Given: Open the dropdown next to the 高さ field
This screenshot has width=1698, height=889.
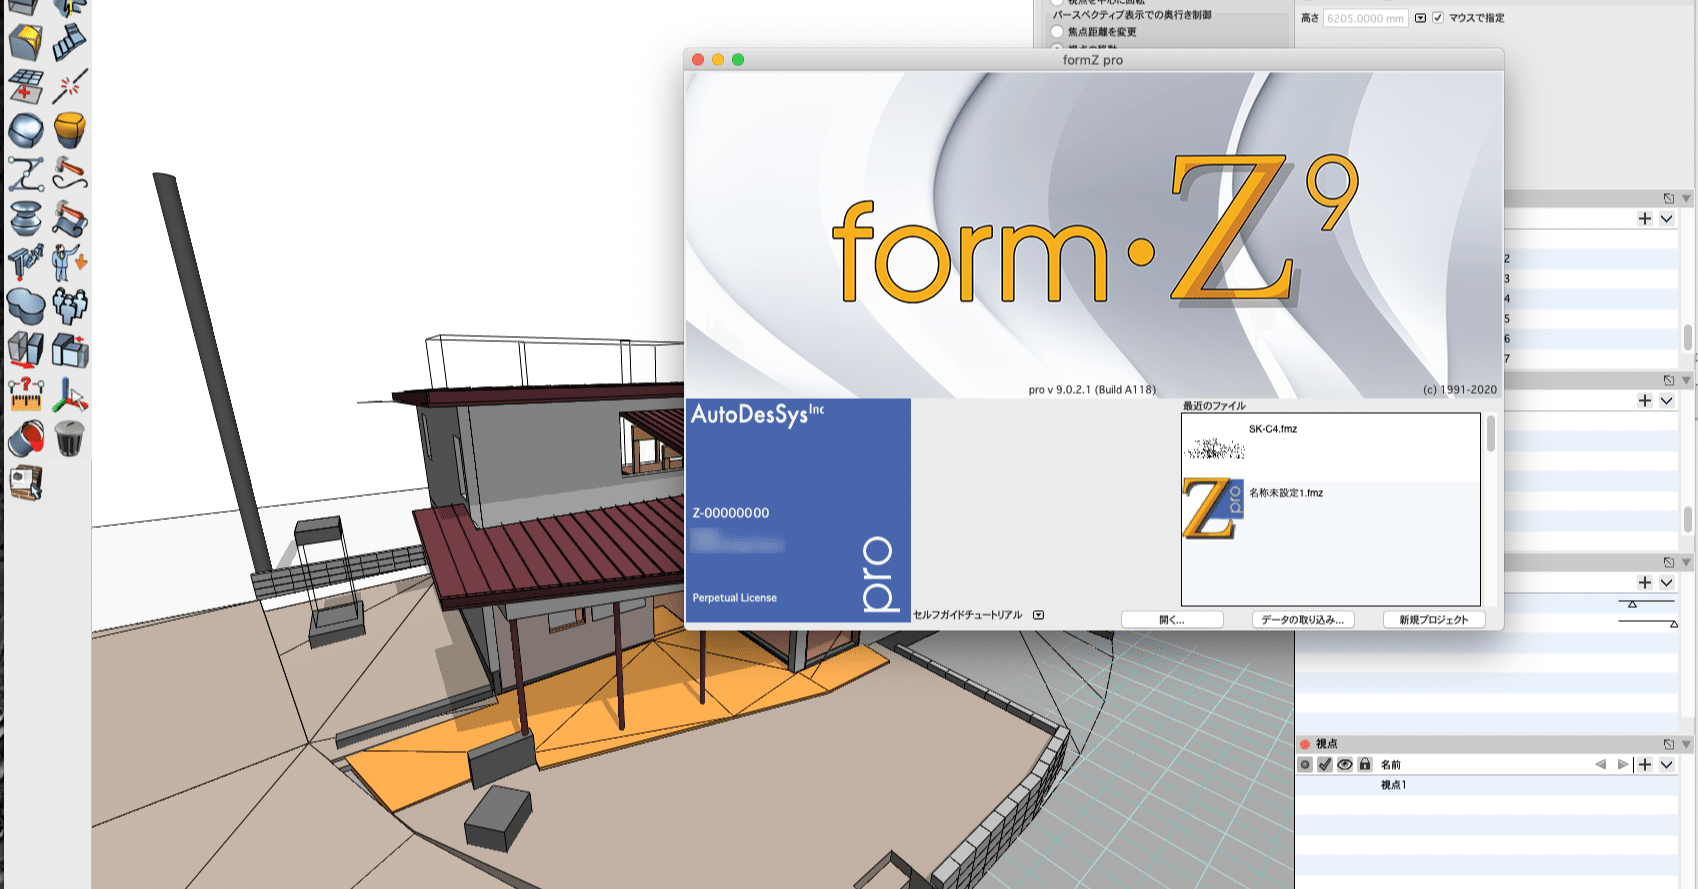Looking at the screenshot, I should coord(1420,18).
